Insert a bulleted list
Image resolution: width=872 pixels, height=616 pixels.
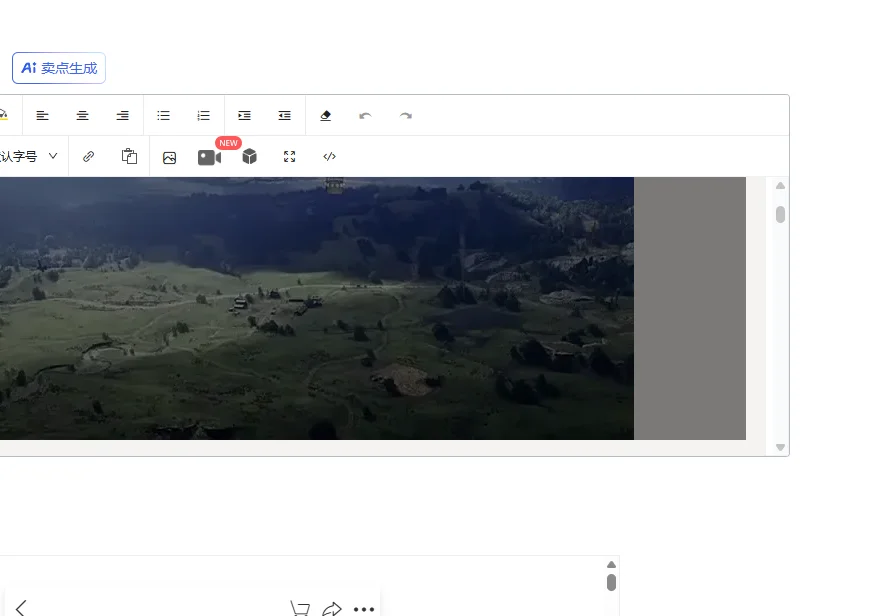point(164,116)
